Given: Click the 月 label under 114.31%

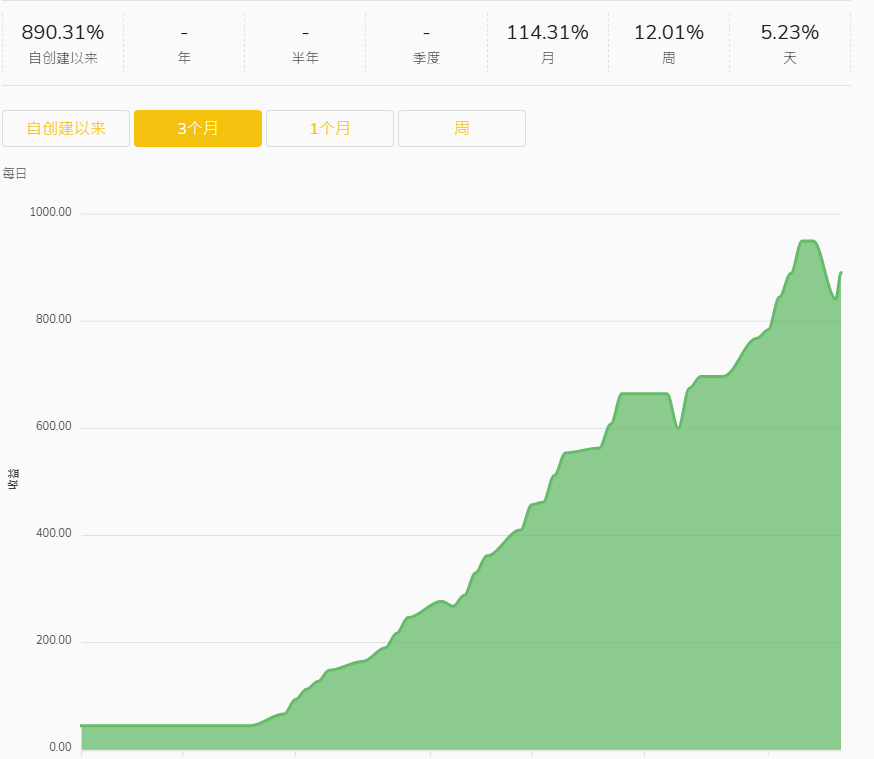Looking at the screenshot, I should click(x=547, y=58).
